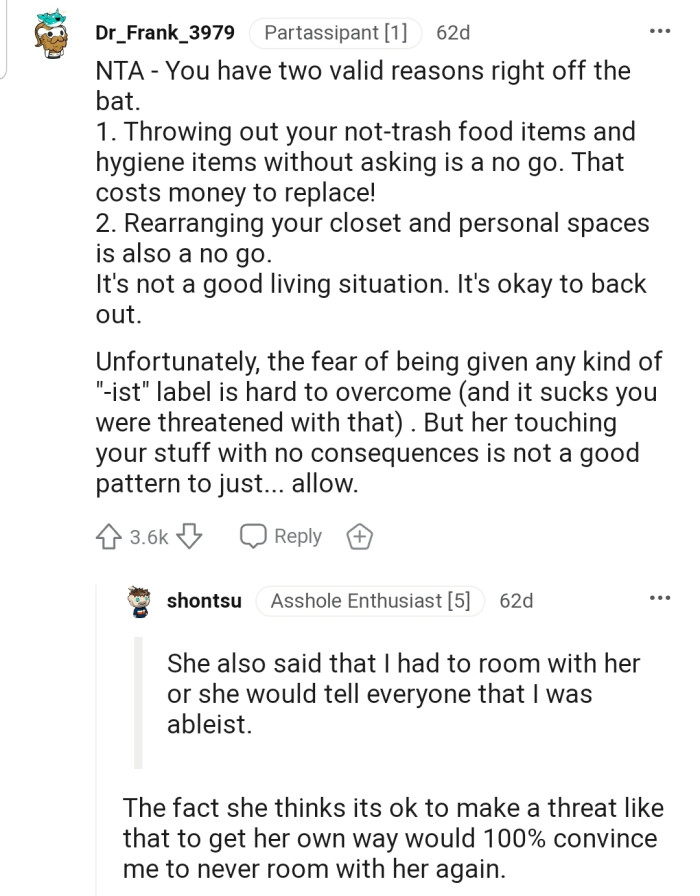Open more options for Dr_Frank_3979's comment
Image resolution: width=700 pixels, height=896 pixels.
(659, 32)
